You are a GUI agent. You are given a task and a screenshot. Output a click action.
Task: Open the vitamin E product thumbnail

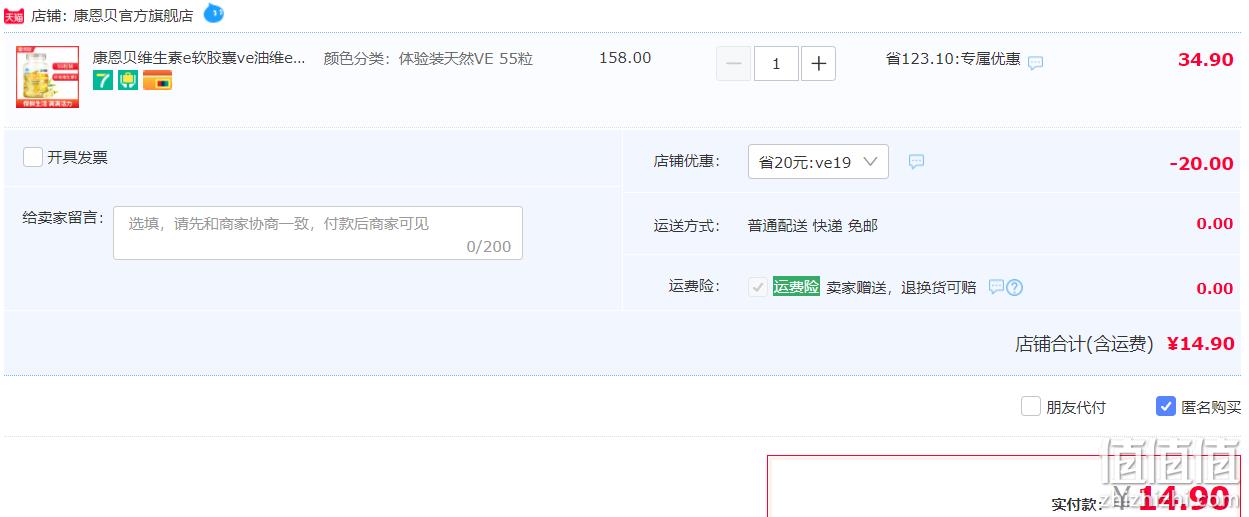click(47, 77)
